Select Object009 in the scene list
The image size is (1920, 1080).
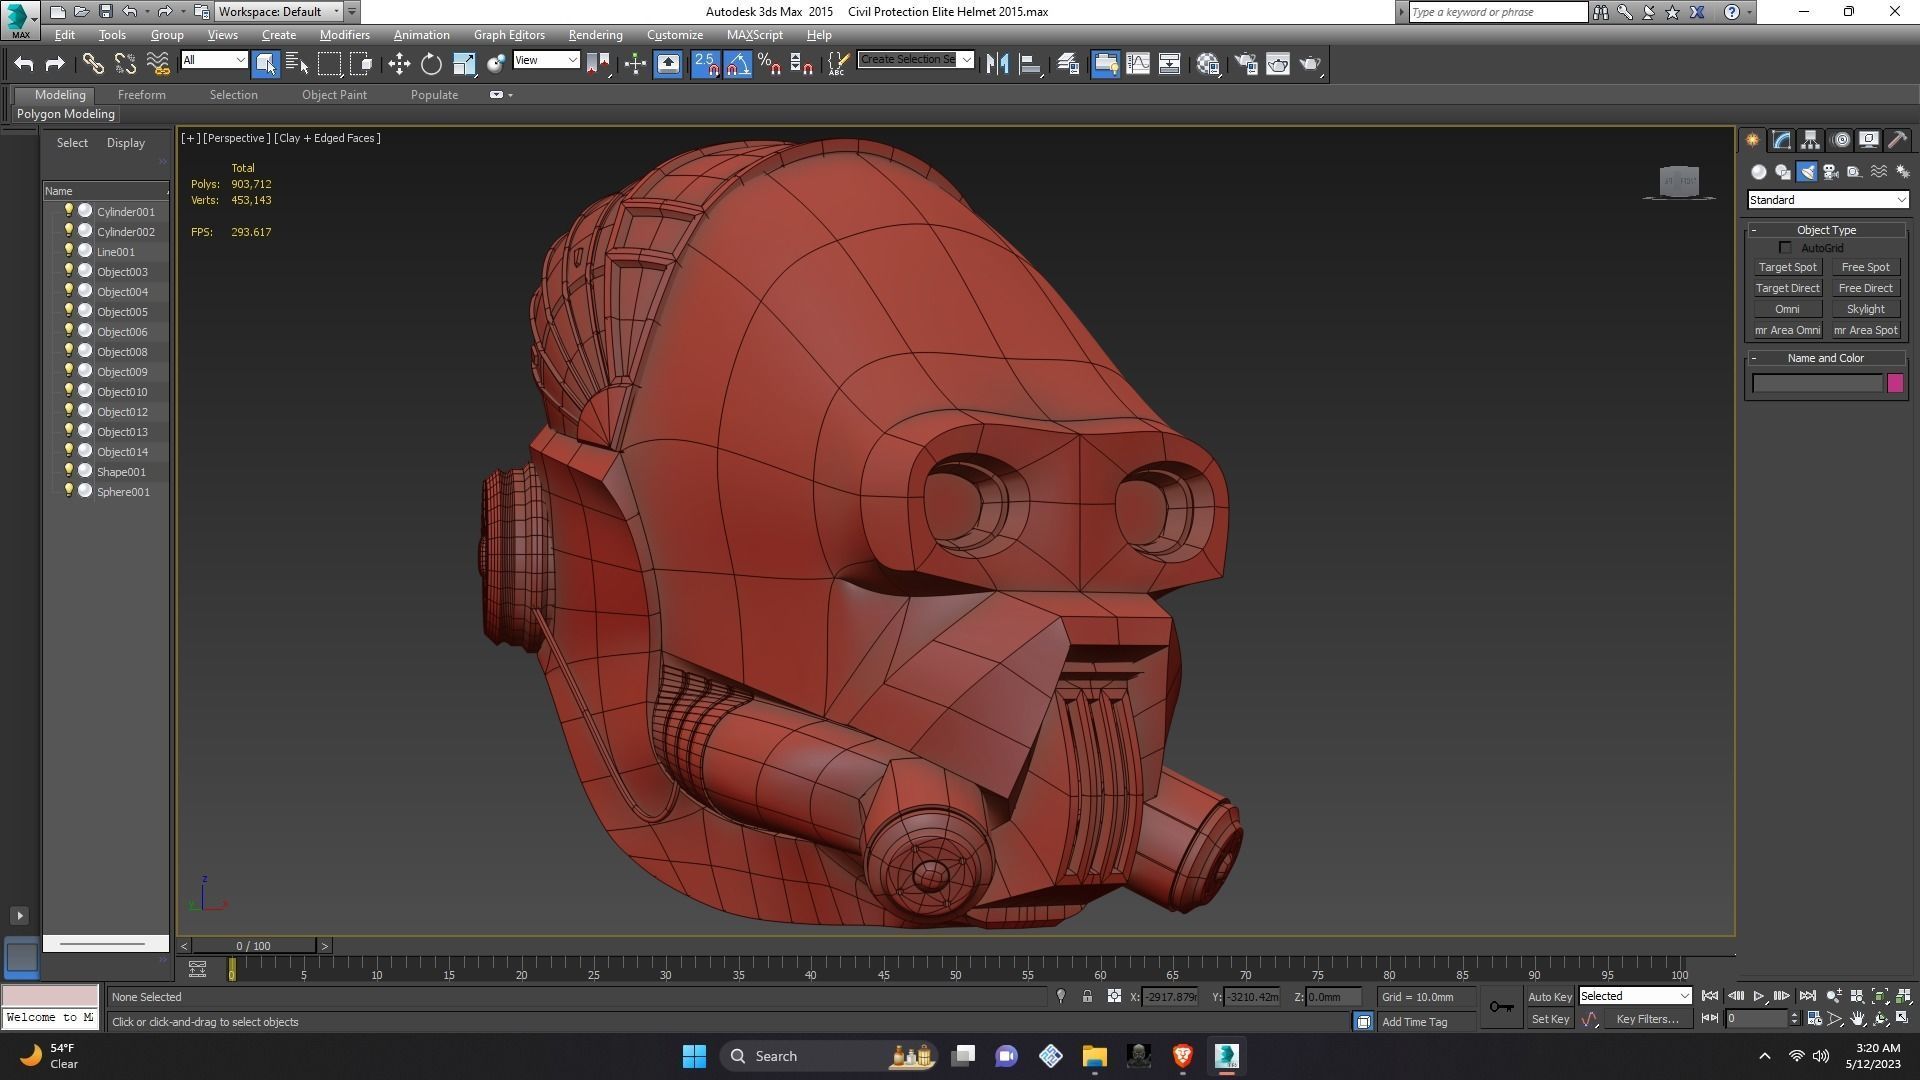coord(123,371)
